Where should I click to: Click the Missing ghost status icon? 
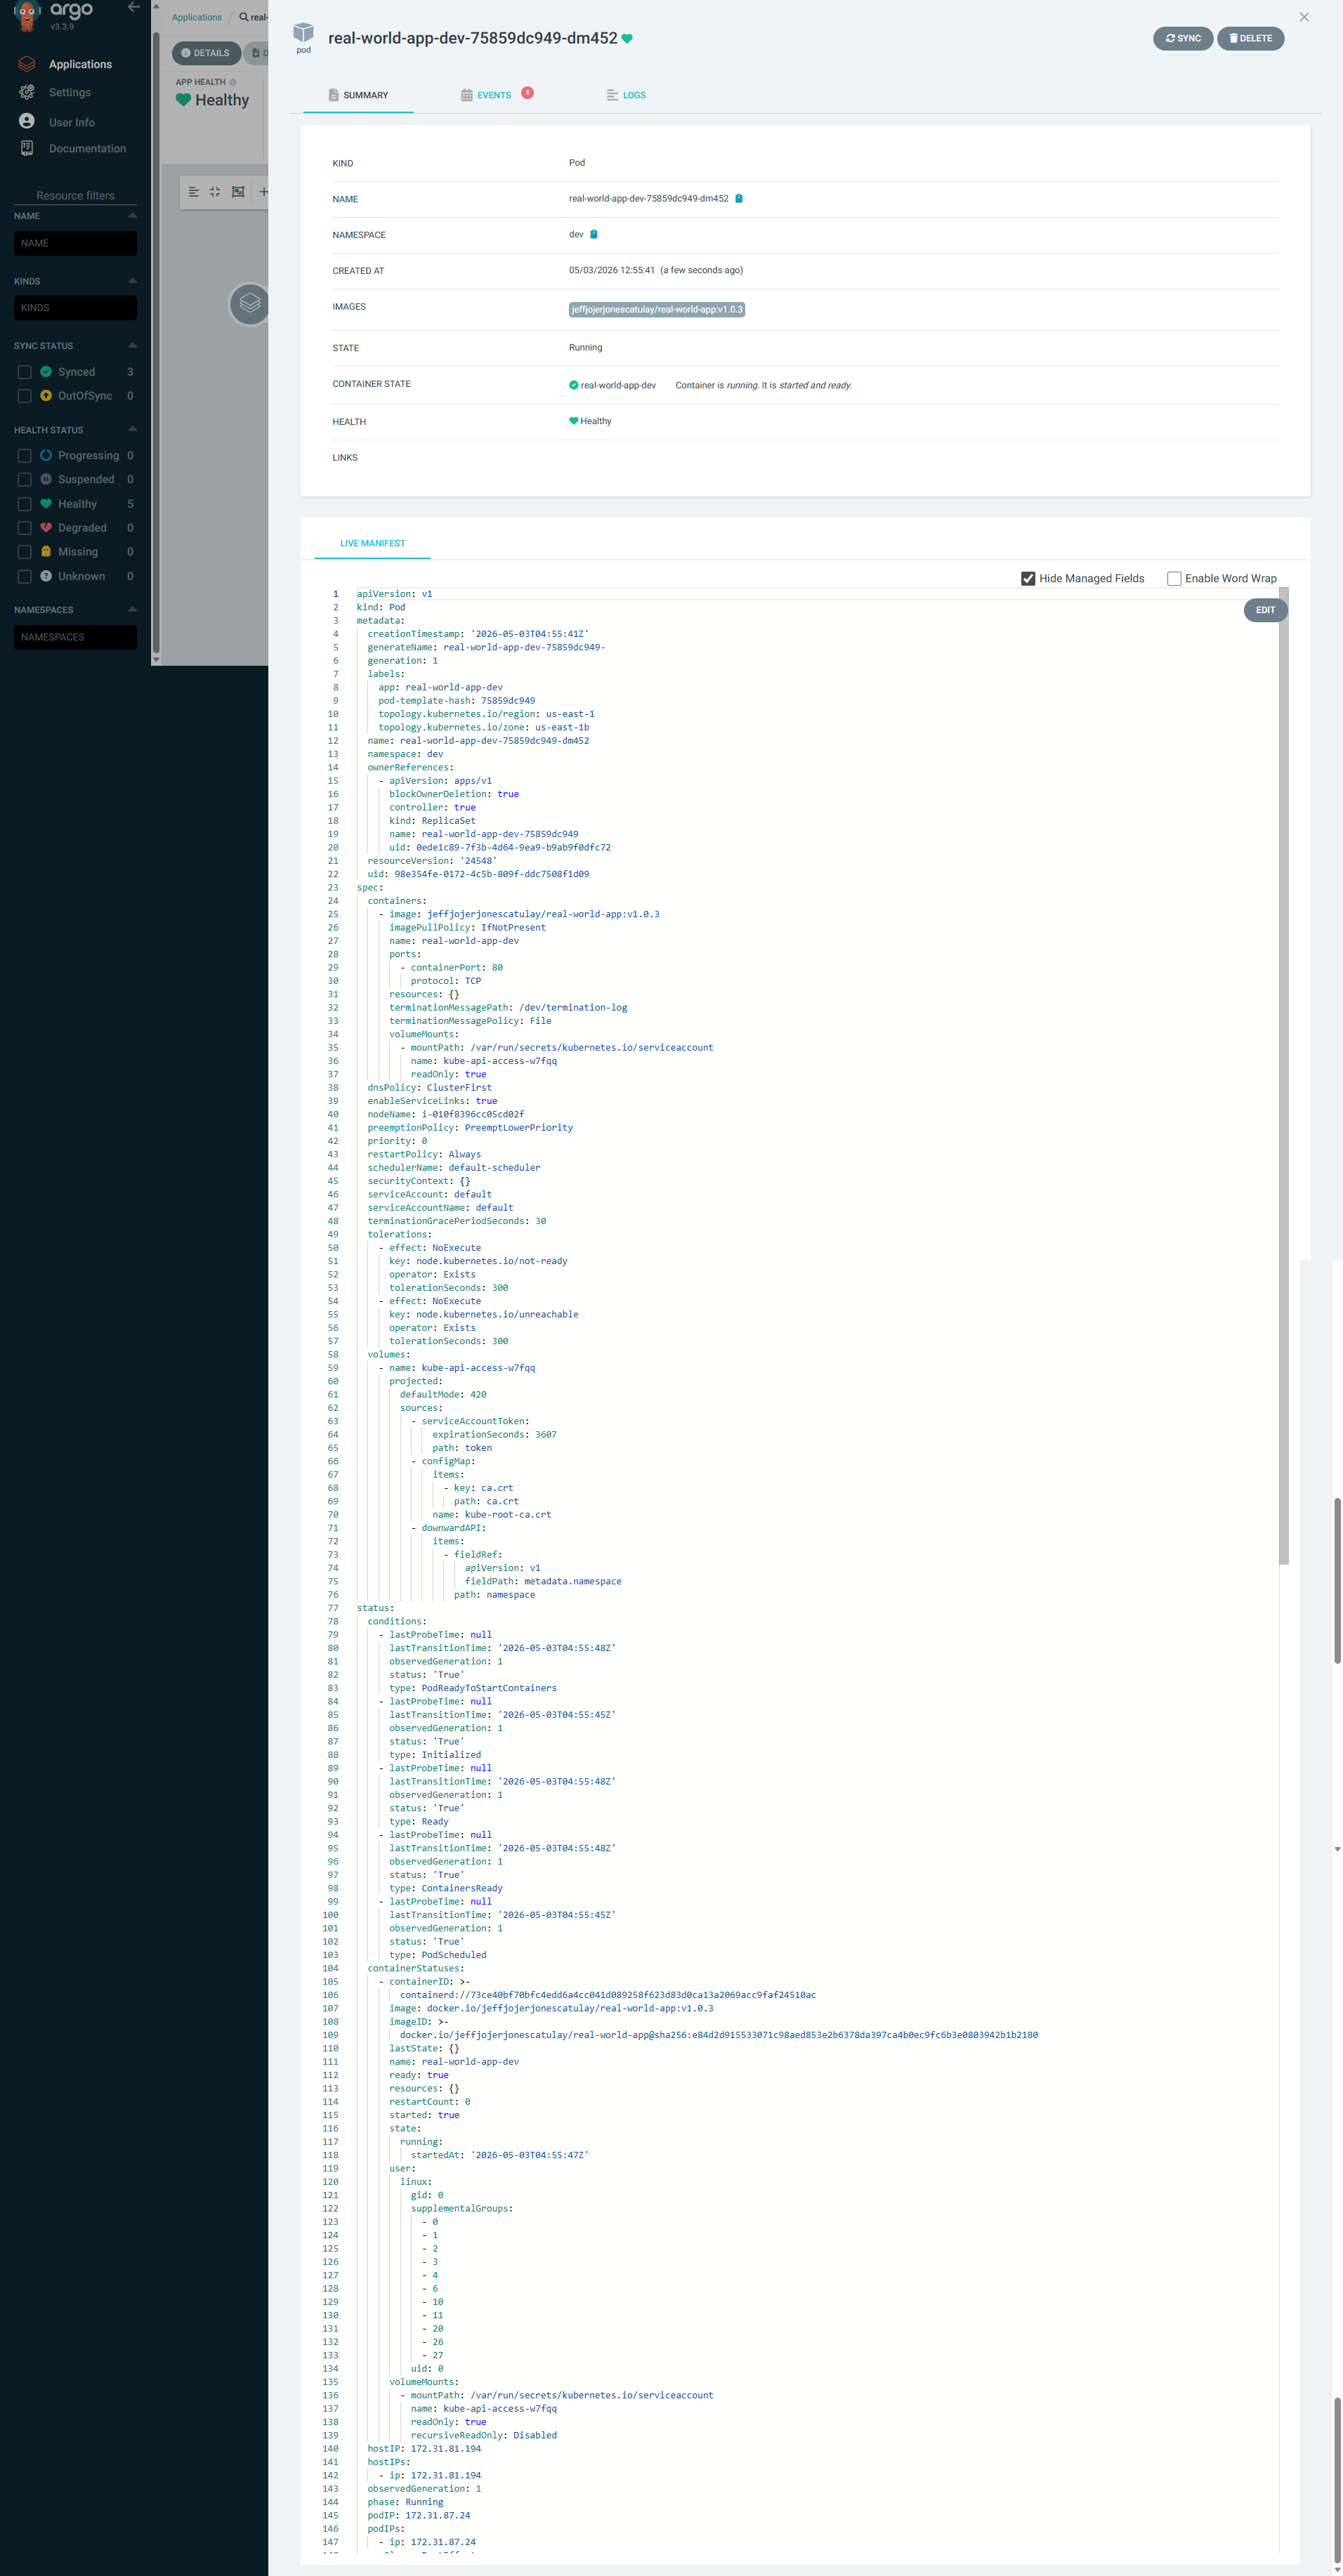tap(46, 551)
